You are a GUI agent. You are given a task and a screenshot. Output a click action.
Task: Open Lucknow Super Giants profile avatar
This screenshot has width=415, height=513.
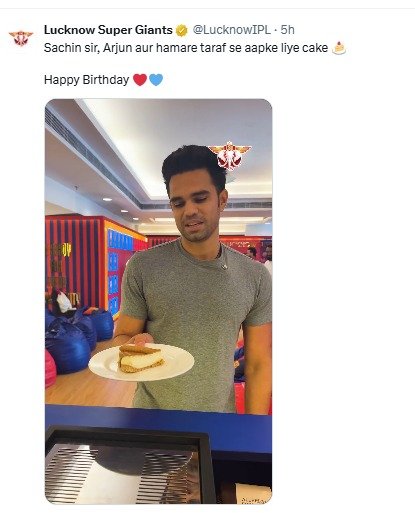21,37
